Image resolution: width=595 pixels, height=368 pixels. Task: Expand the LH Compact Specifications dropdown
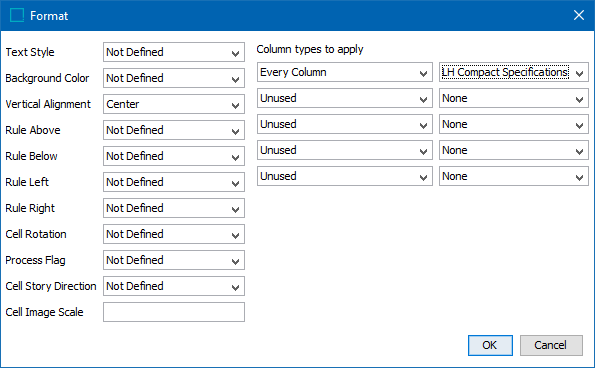pyautogui.click(x=514, y=72)
